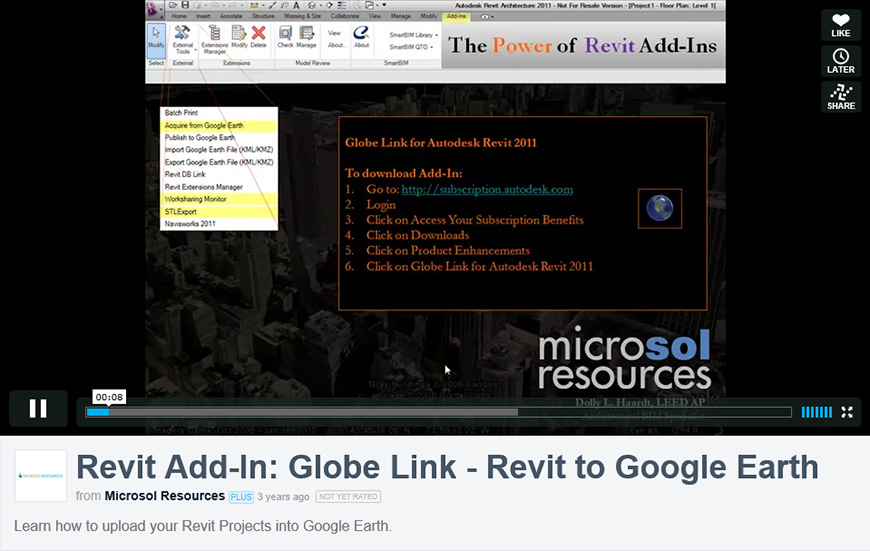This screenshot has height=551, width=870.
Task: Select the highlighted Add-Ins tab
Action: click(x=456, y=16)
